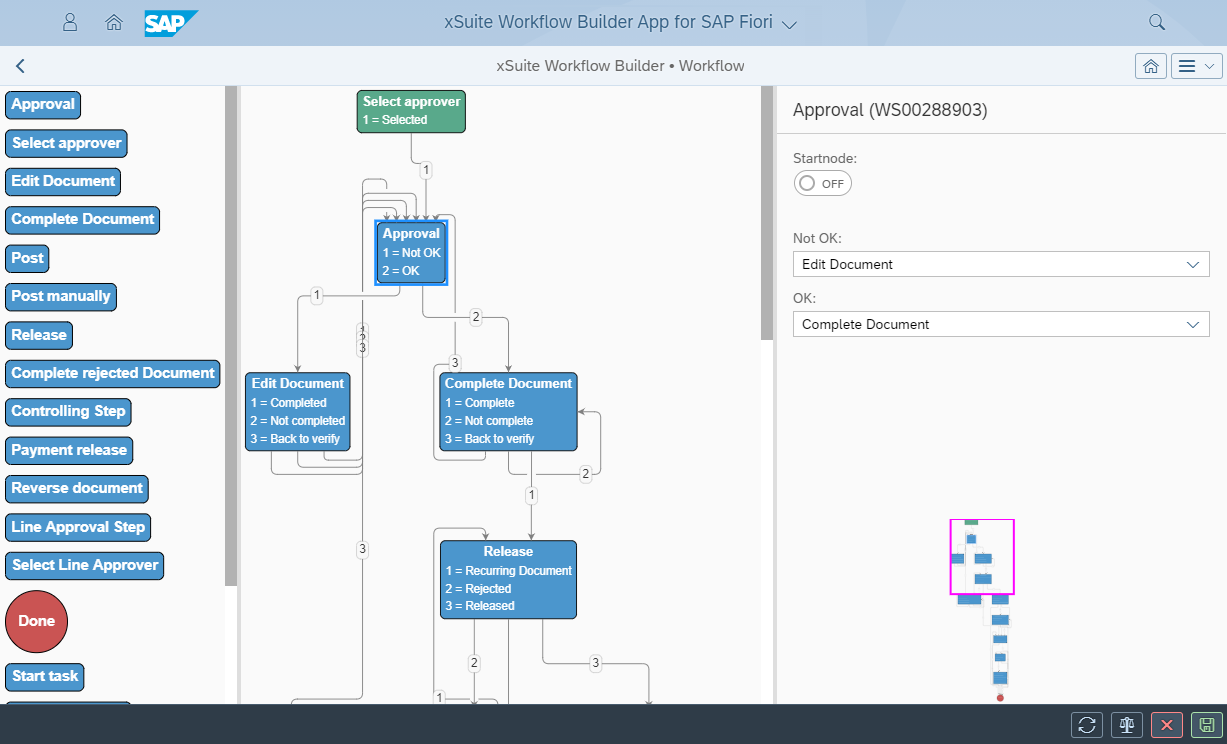This screenshot has height=744, width=1227.
Task: Click the red 'Done' node button
Action: (36, 621)
